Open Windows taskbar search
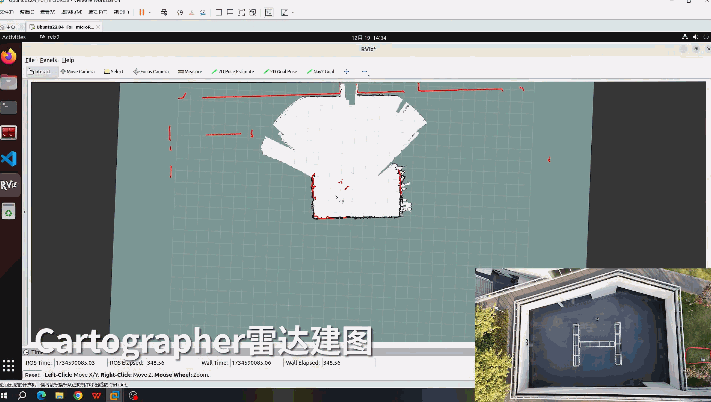The height and width of the screenshot is (402, 711). tap(22, 395)
